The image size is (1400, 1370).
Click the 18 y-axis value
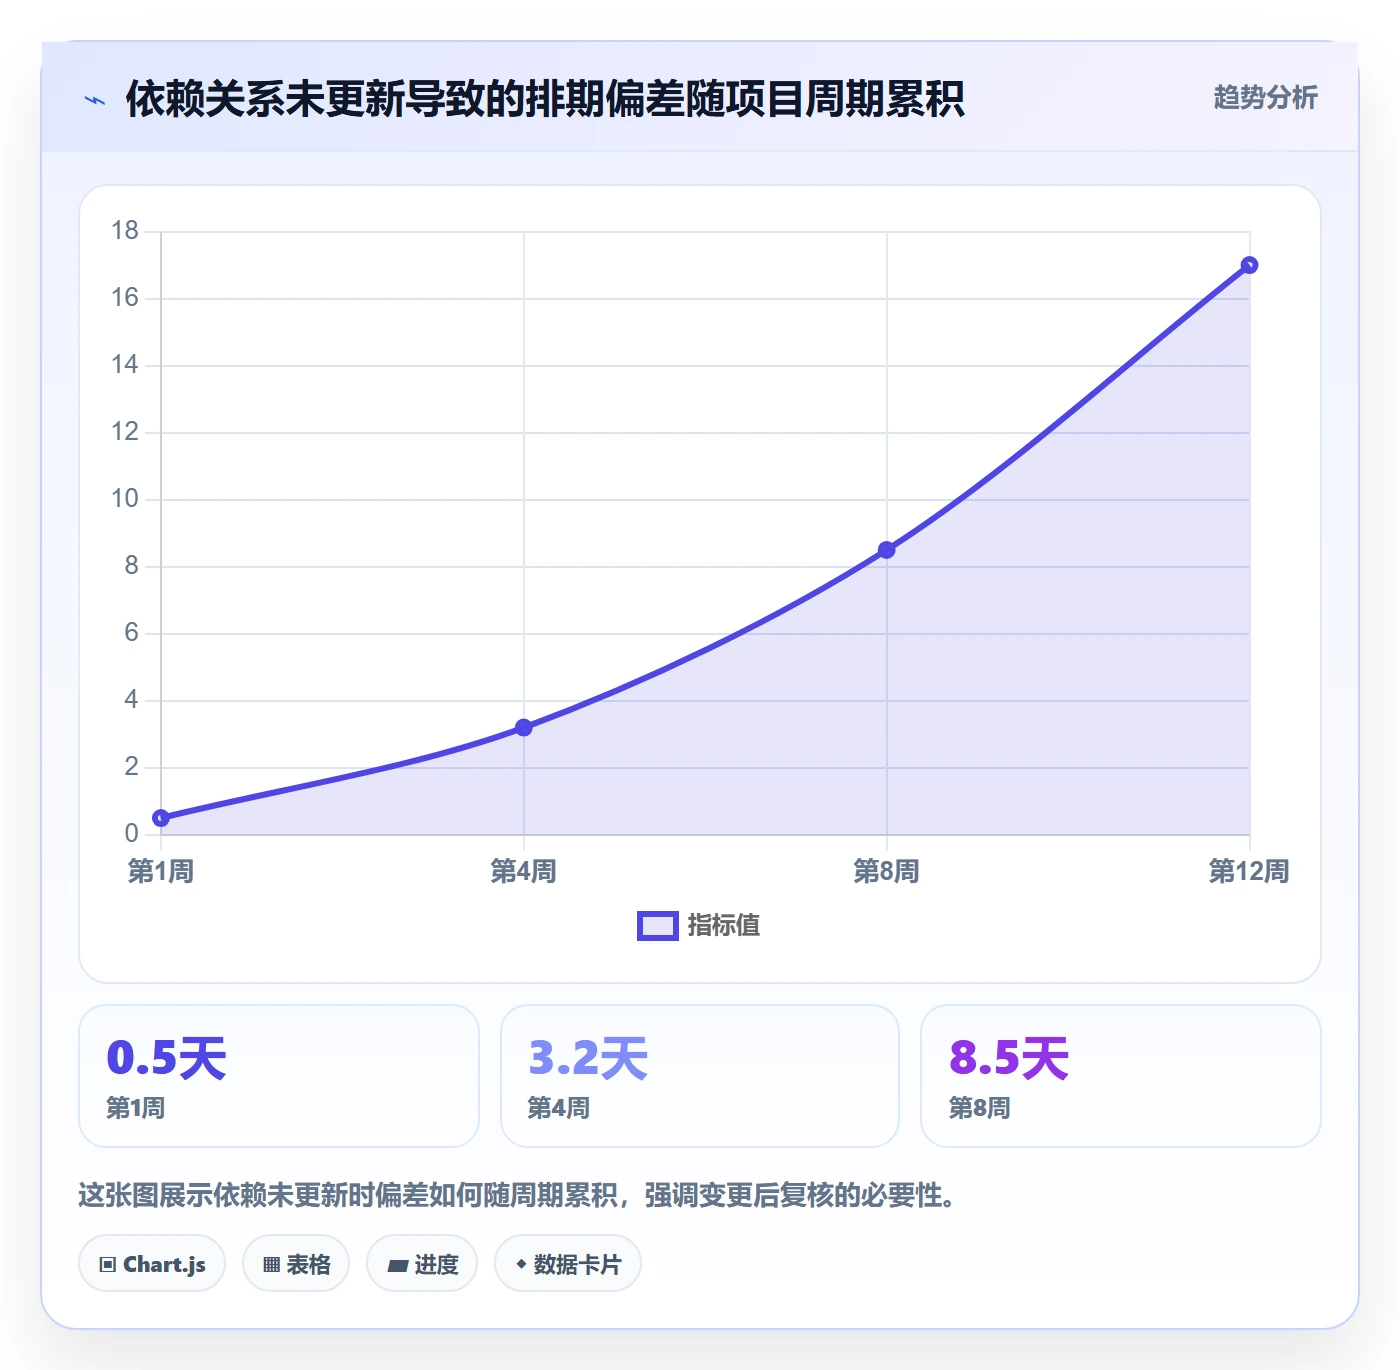125,231
